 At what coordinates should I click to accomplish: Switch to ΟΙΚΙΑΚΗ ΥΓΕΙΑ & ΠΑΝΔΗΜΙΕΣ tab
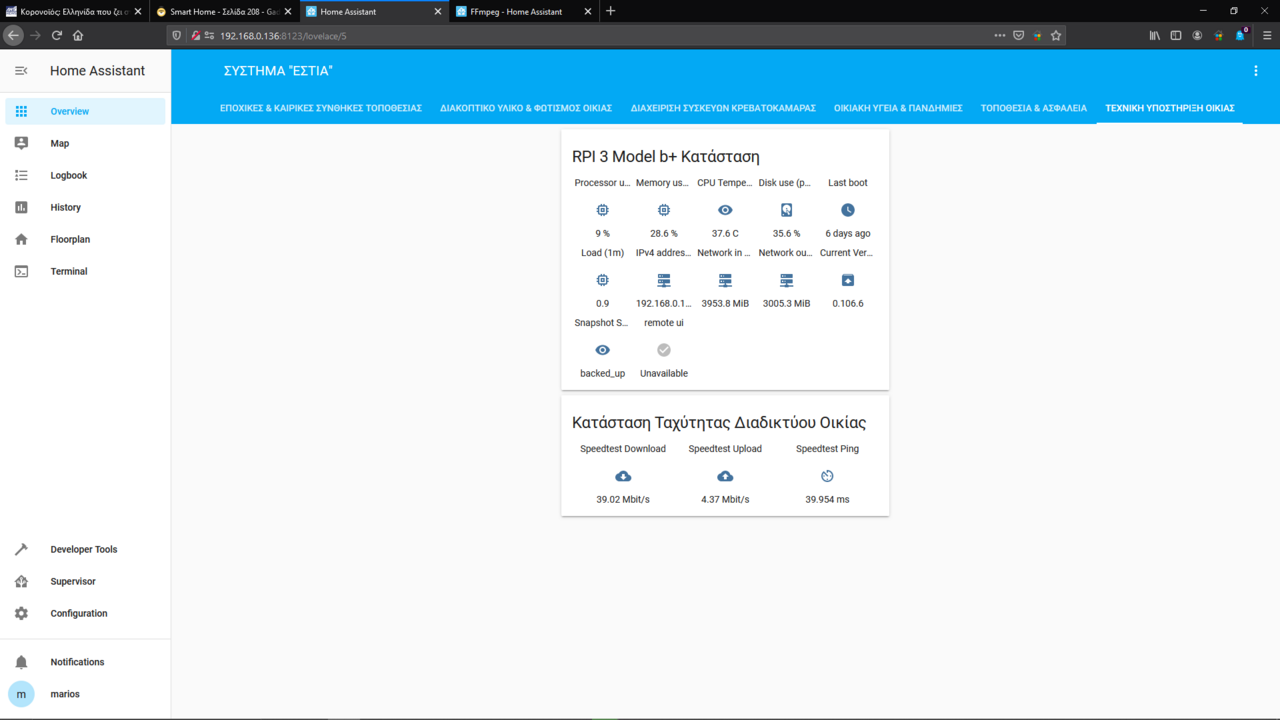click(898, 108)
